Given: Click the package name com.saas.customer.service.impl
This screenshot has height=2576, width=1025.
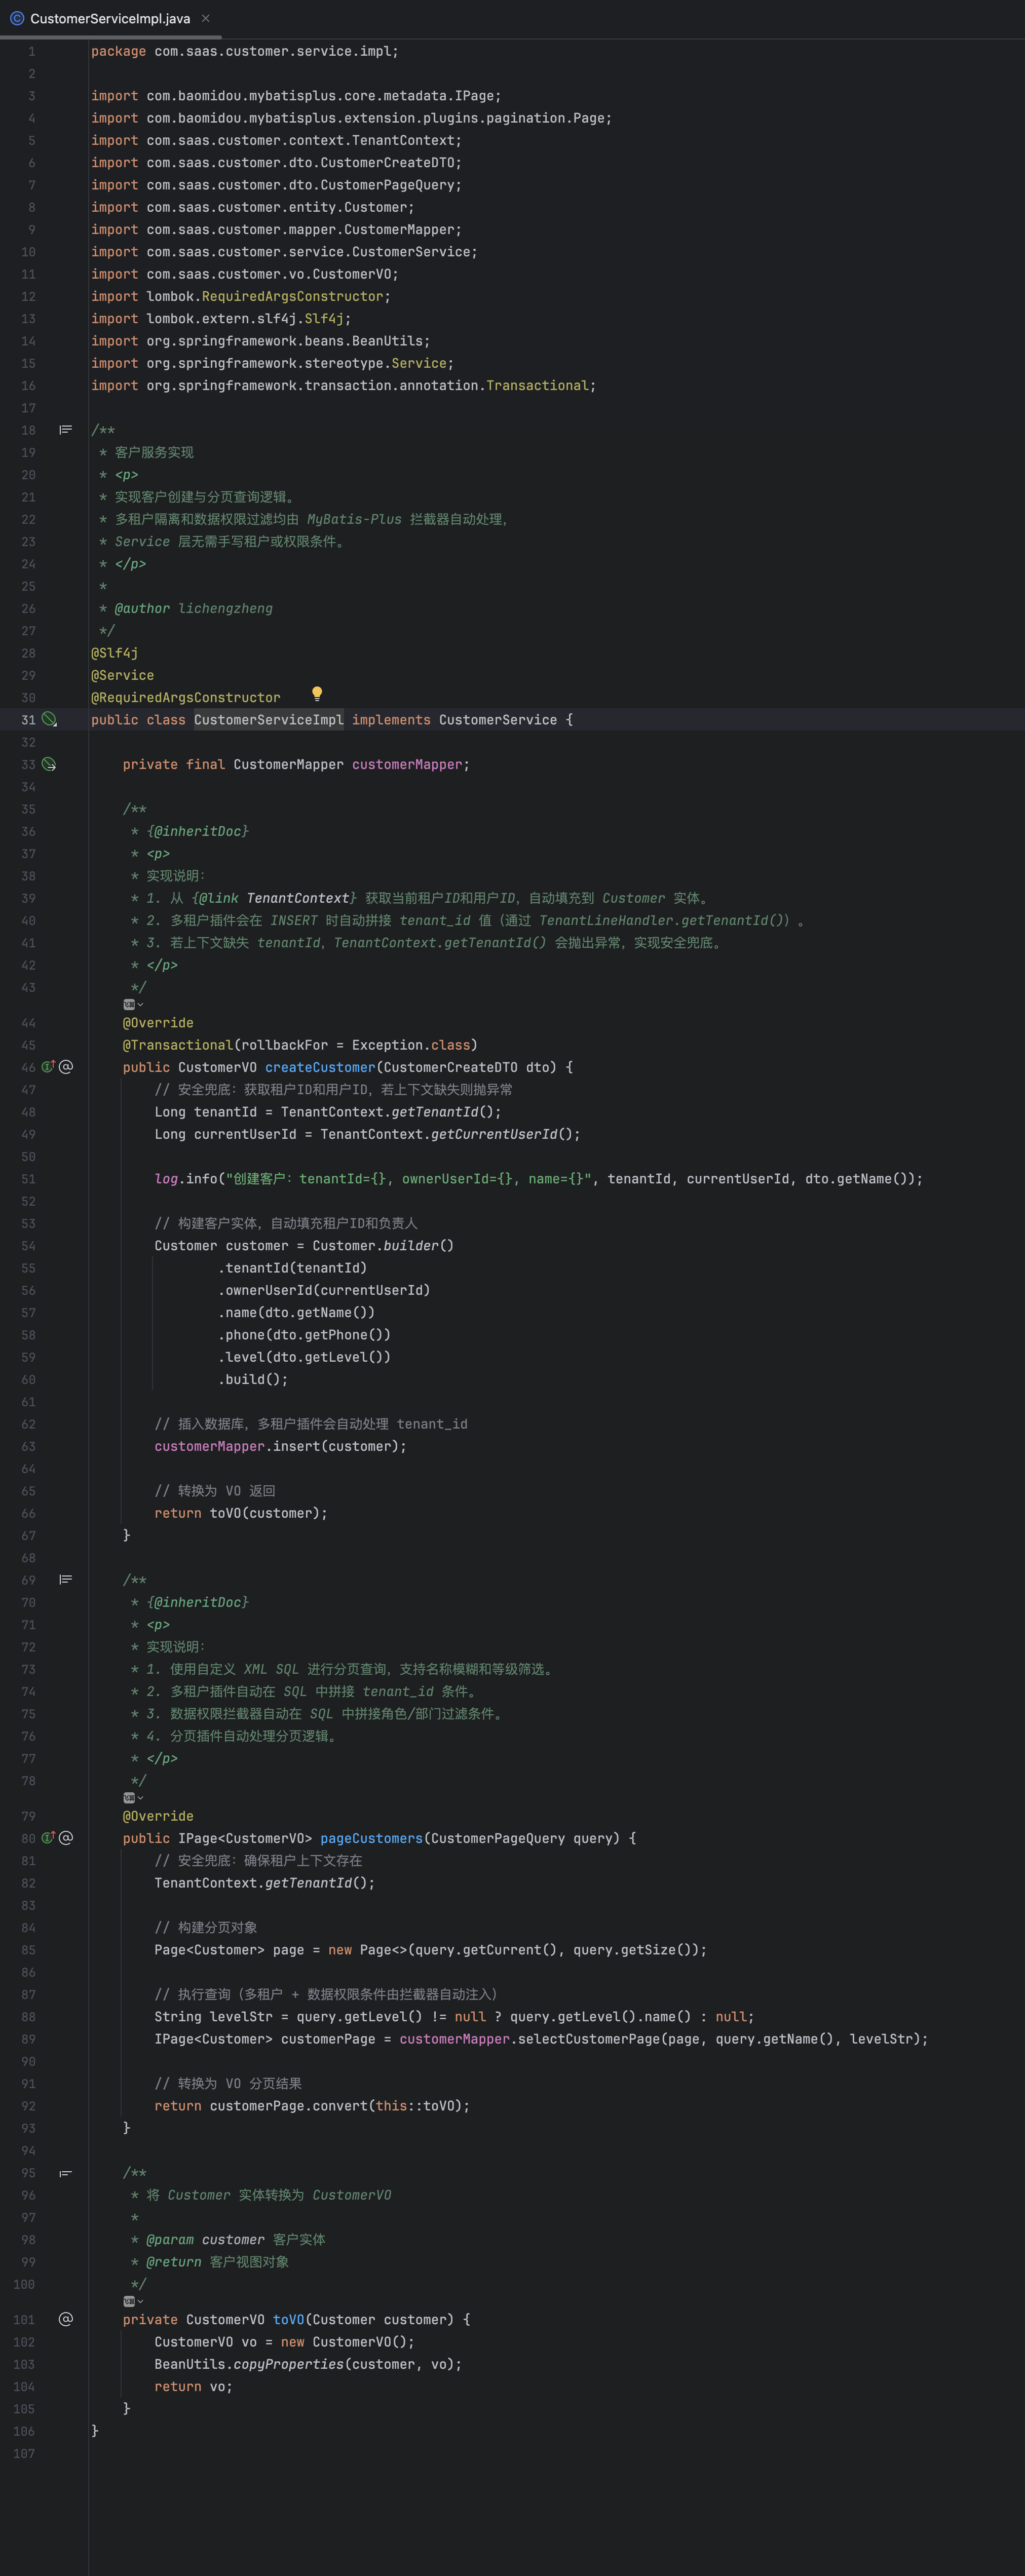Looking at the screenshot, I should (272, 51).
